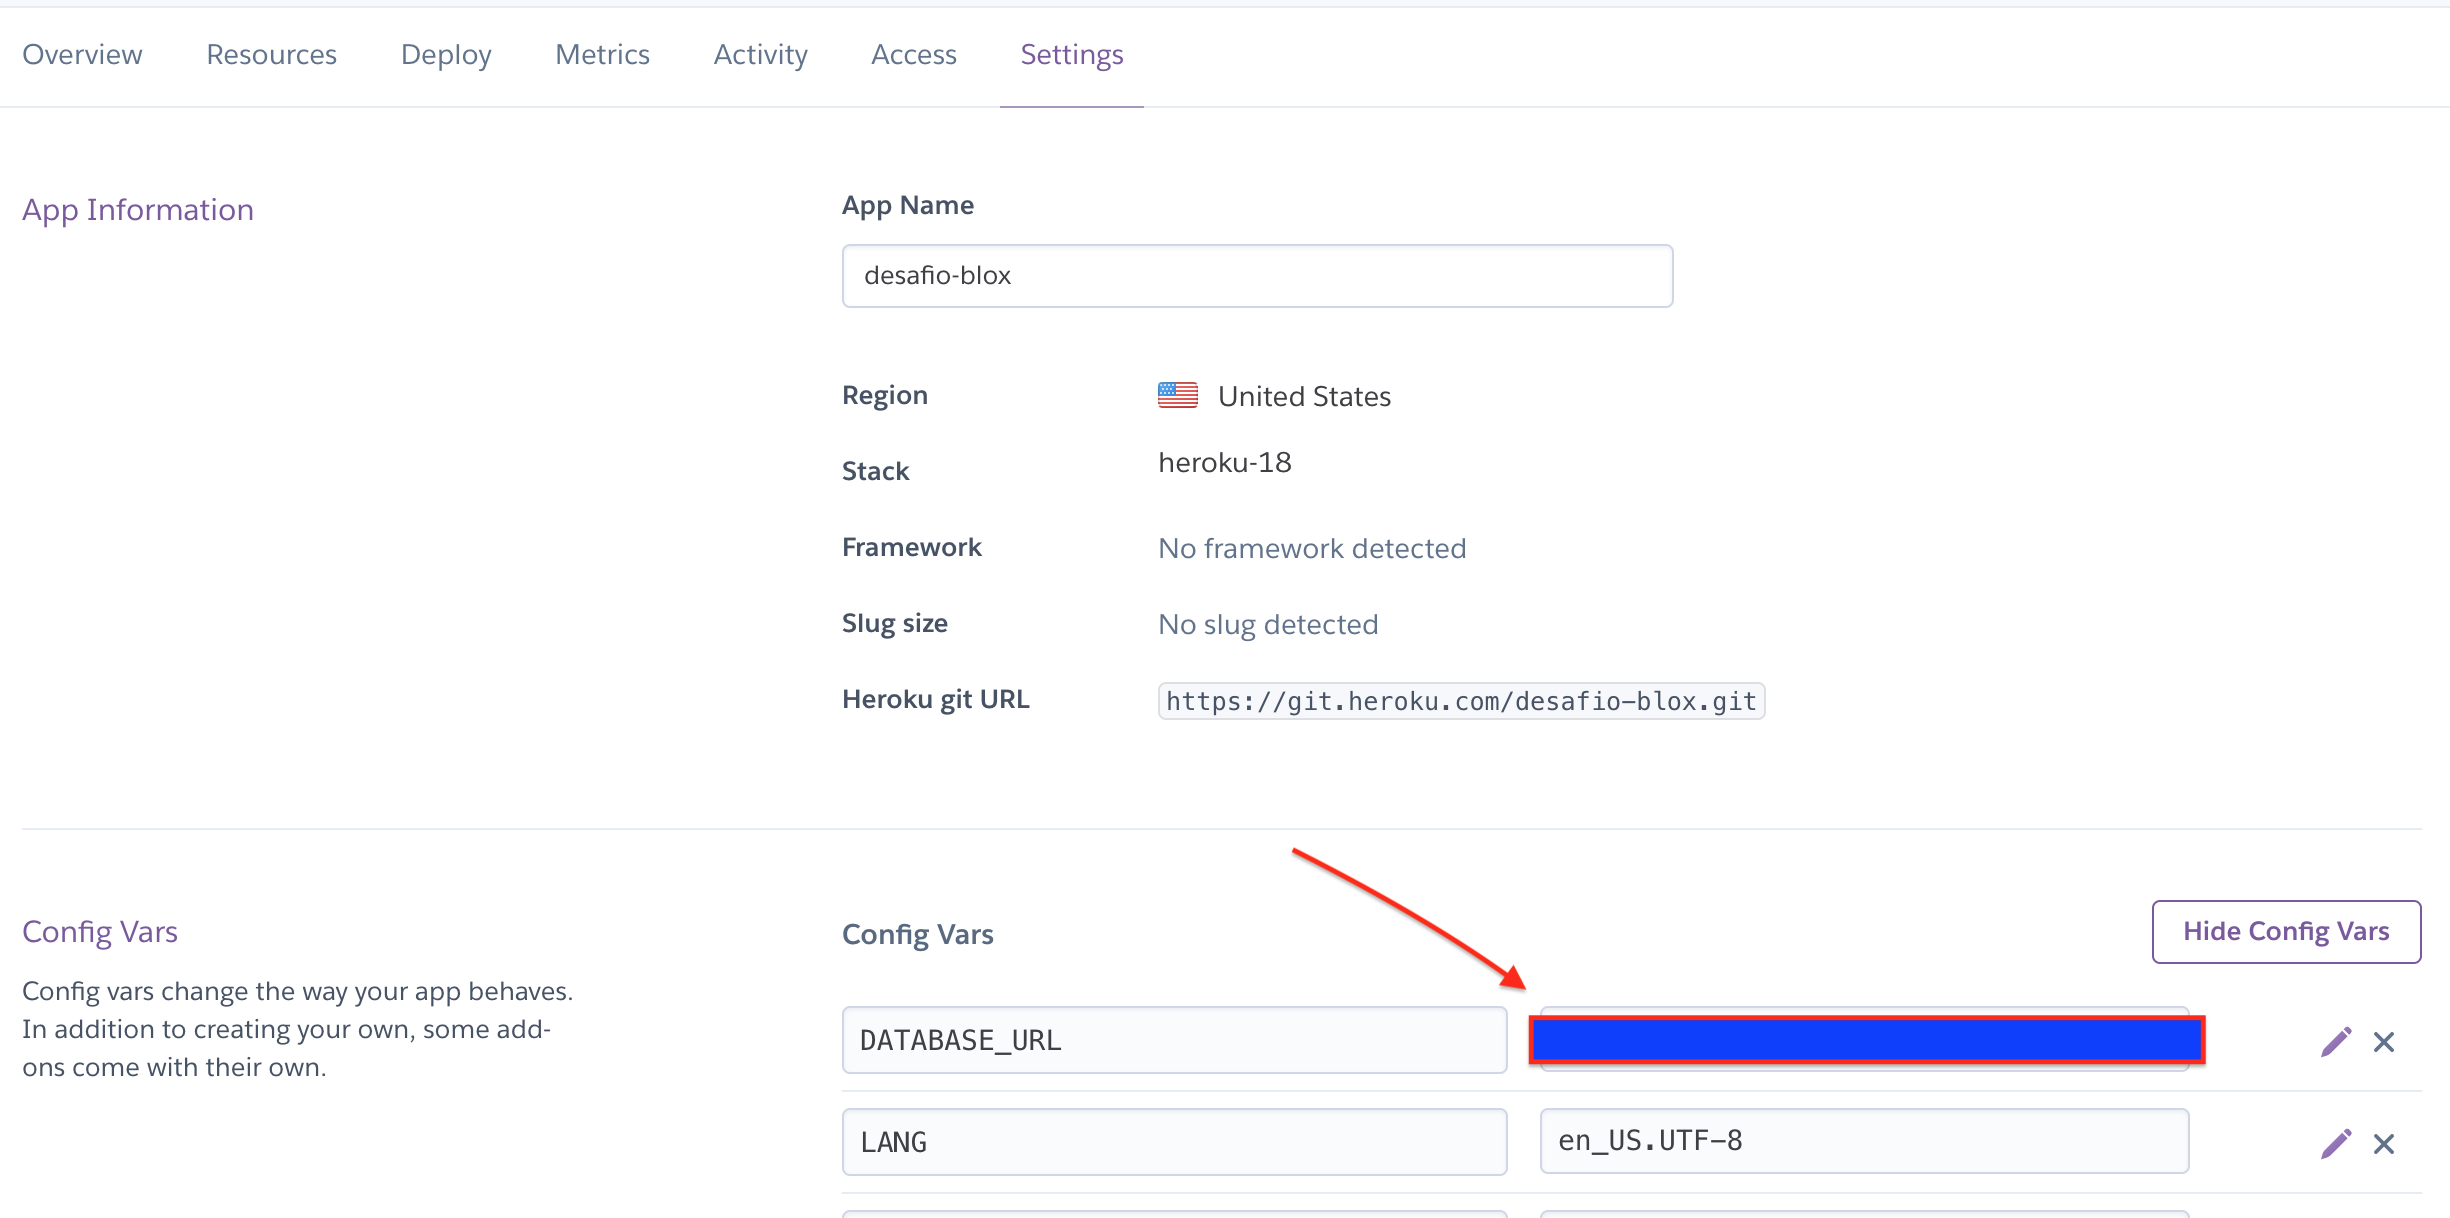Viewport: 2450px width, 1218px height.
Task: Click the App Information heading
Action: [138, 210]
